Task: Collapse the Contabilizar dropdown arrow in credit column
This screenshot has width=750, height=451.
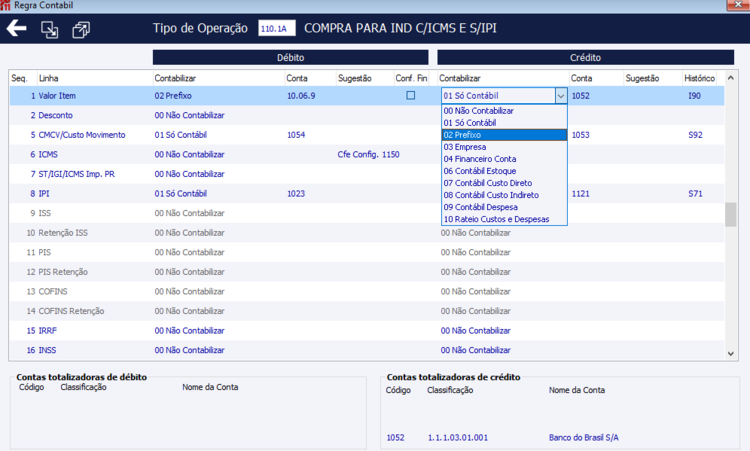Action: [561, 96]
